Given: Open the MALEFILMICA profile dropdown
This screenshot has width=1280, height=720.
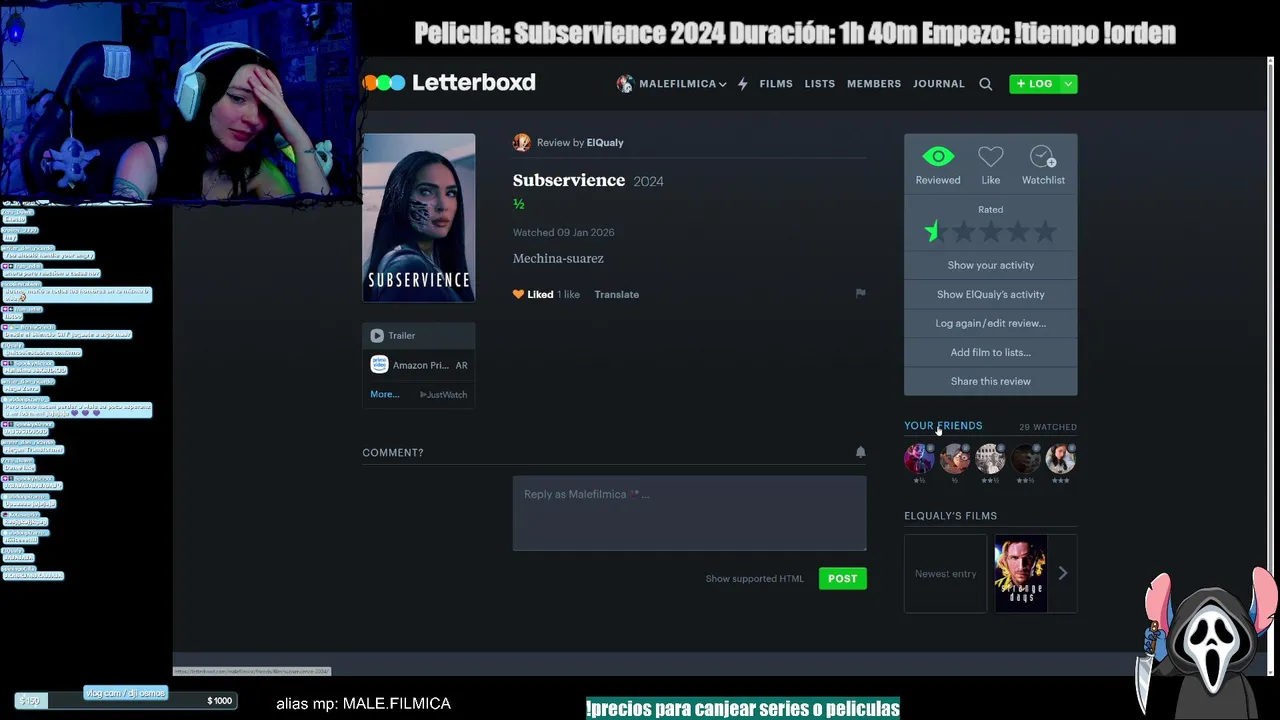Looking at the screenshot, I should click(671, 84).
